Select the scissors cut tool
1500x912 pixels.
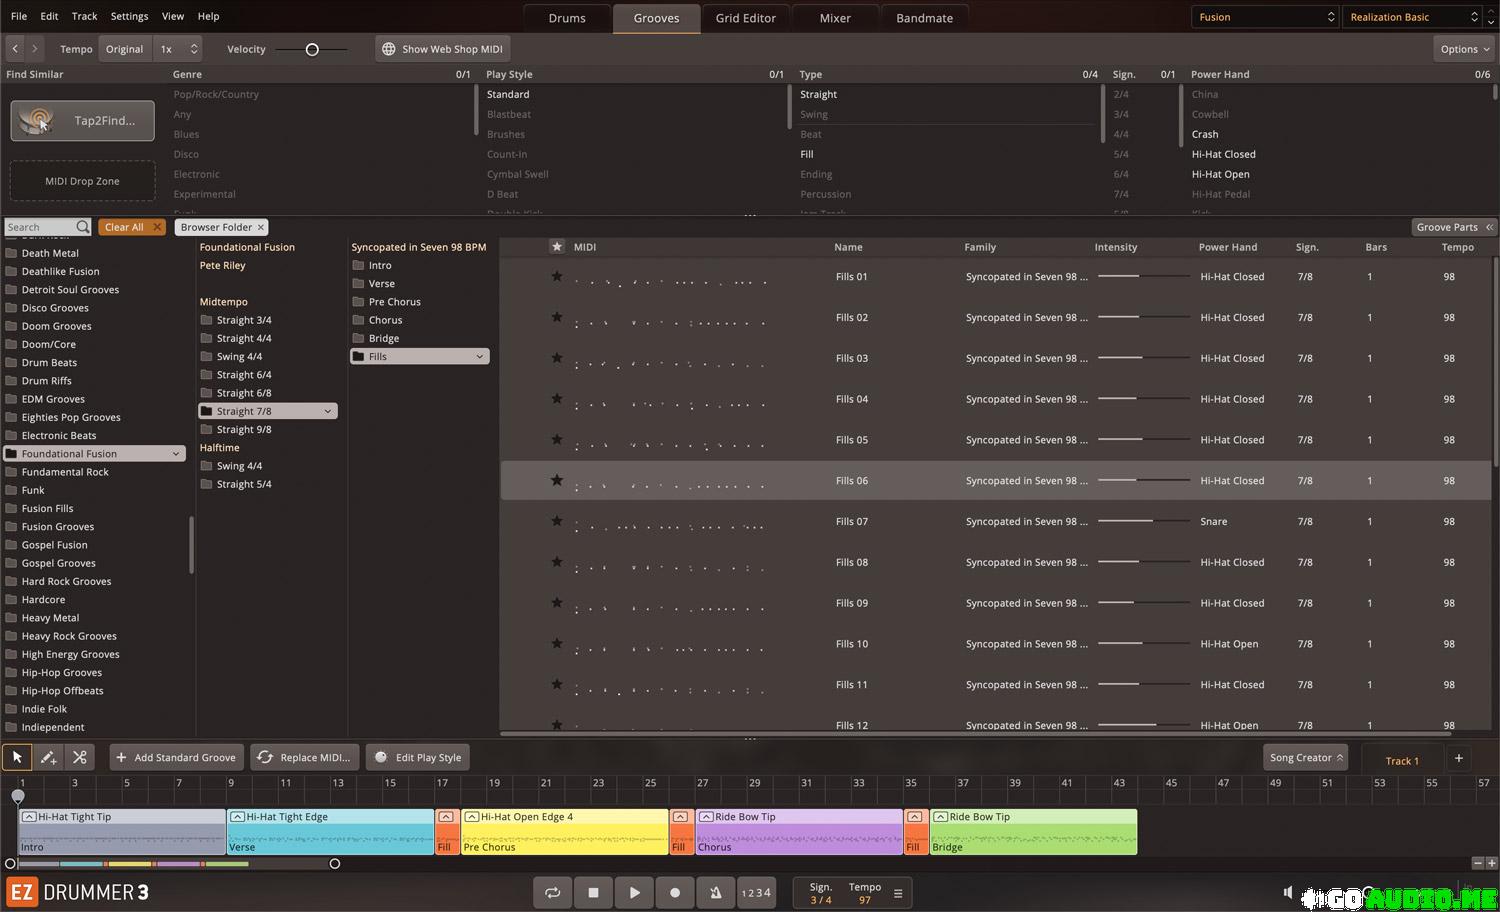80,757
